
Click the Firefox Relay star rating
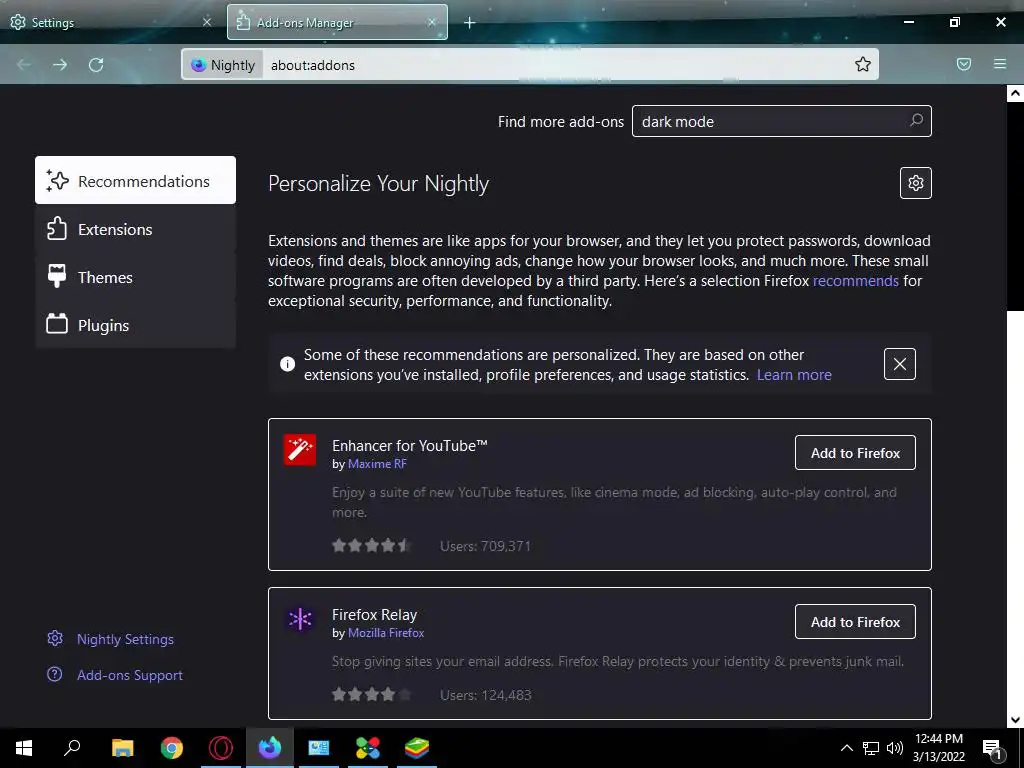[371, 694]
